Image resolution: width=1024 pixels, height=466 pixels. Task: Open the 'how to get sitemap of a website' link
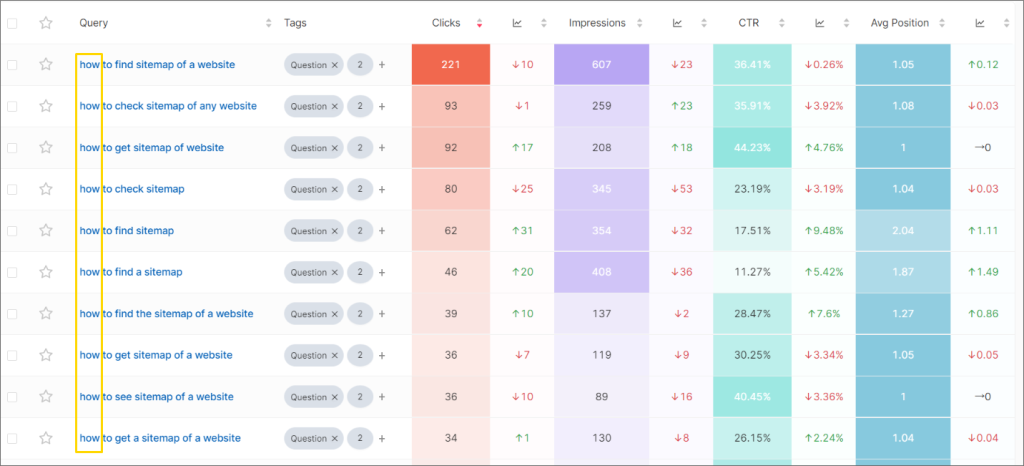coord(156,355)
